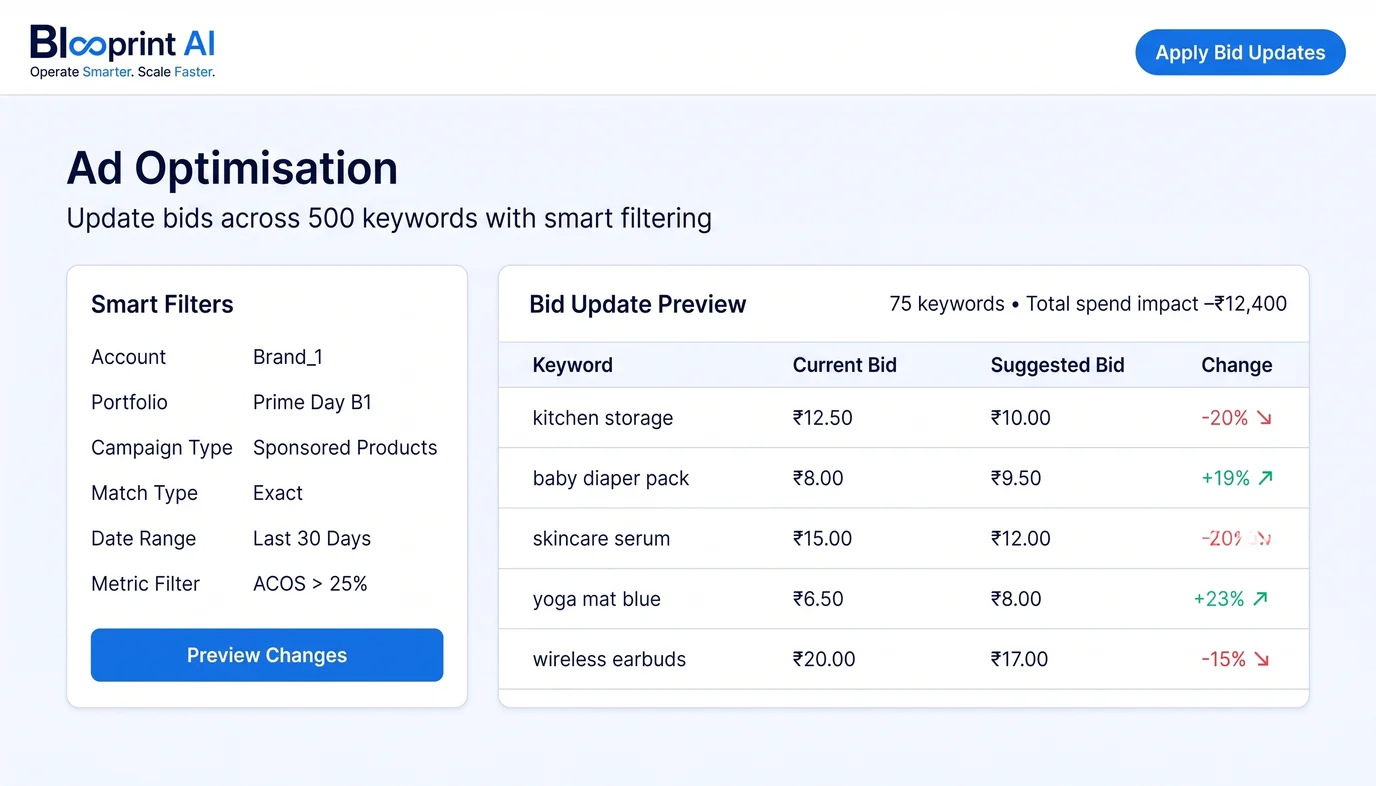Click the Metric Filter label

145,584
